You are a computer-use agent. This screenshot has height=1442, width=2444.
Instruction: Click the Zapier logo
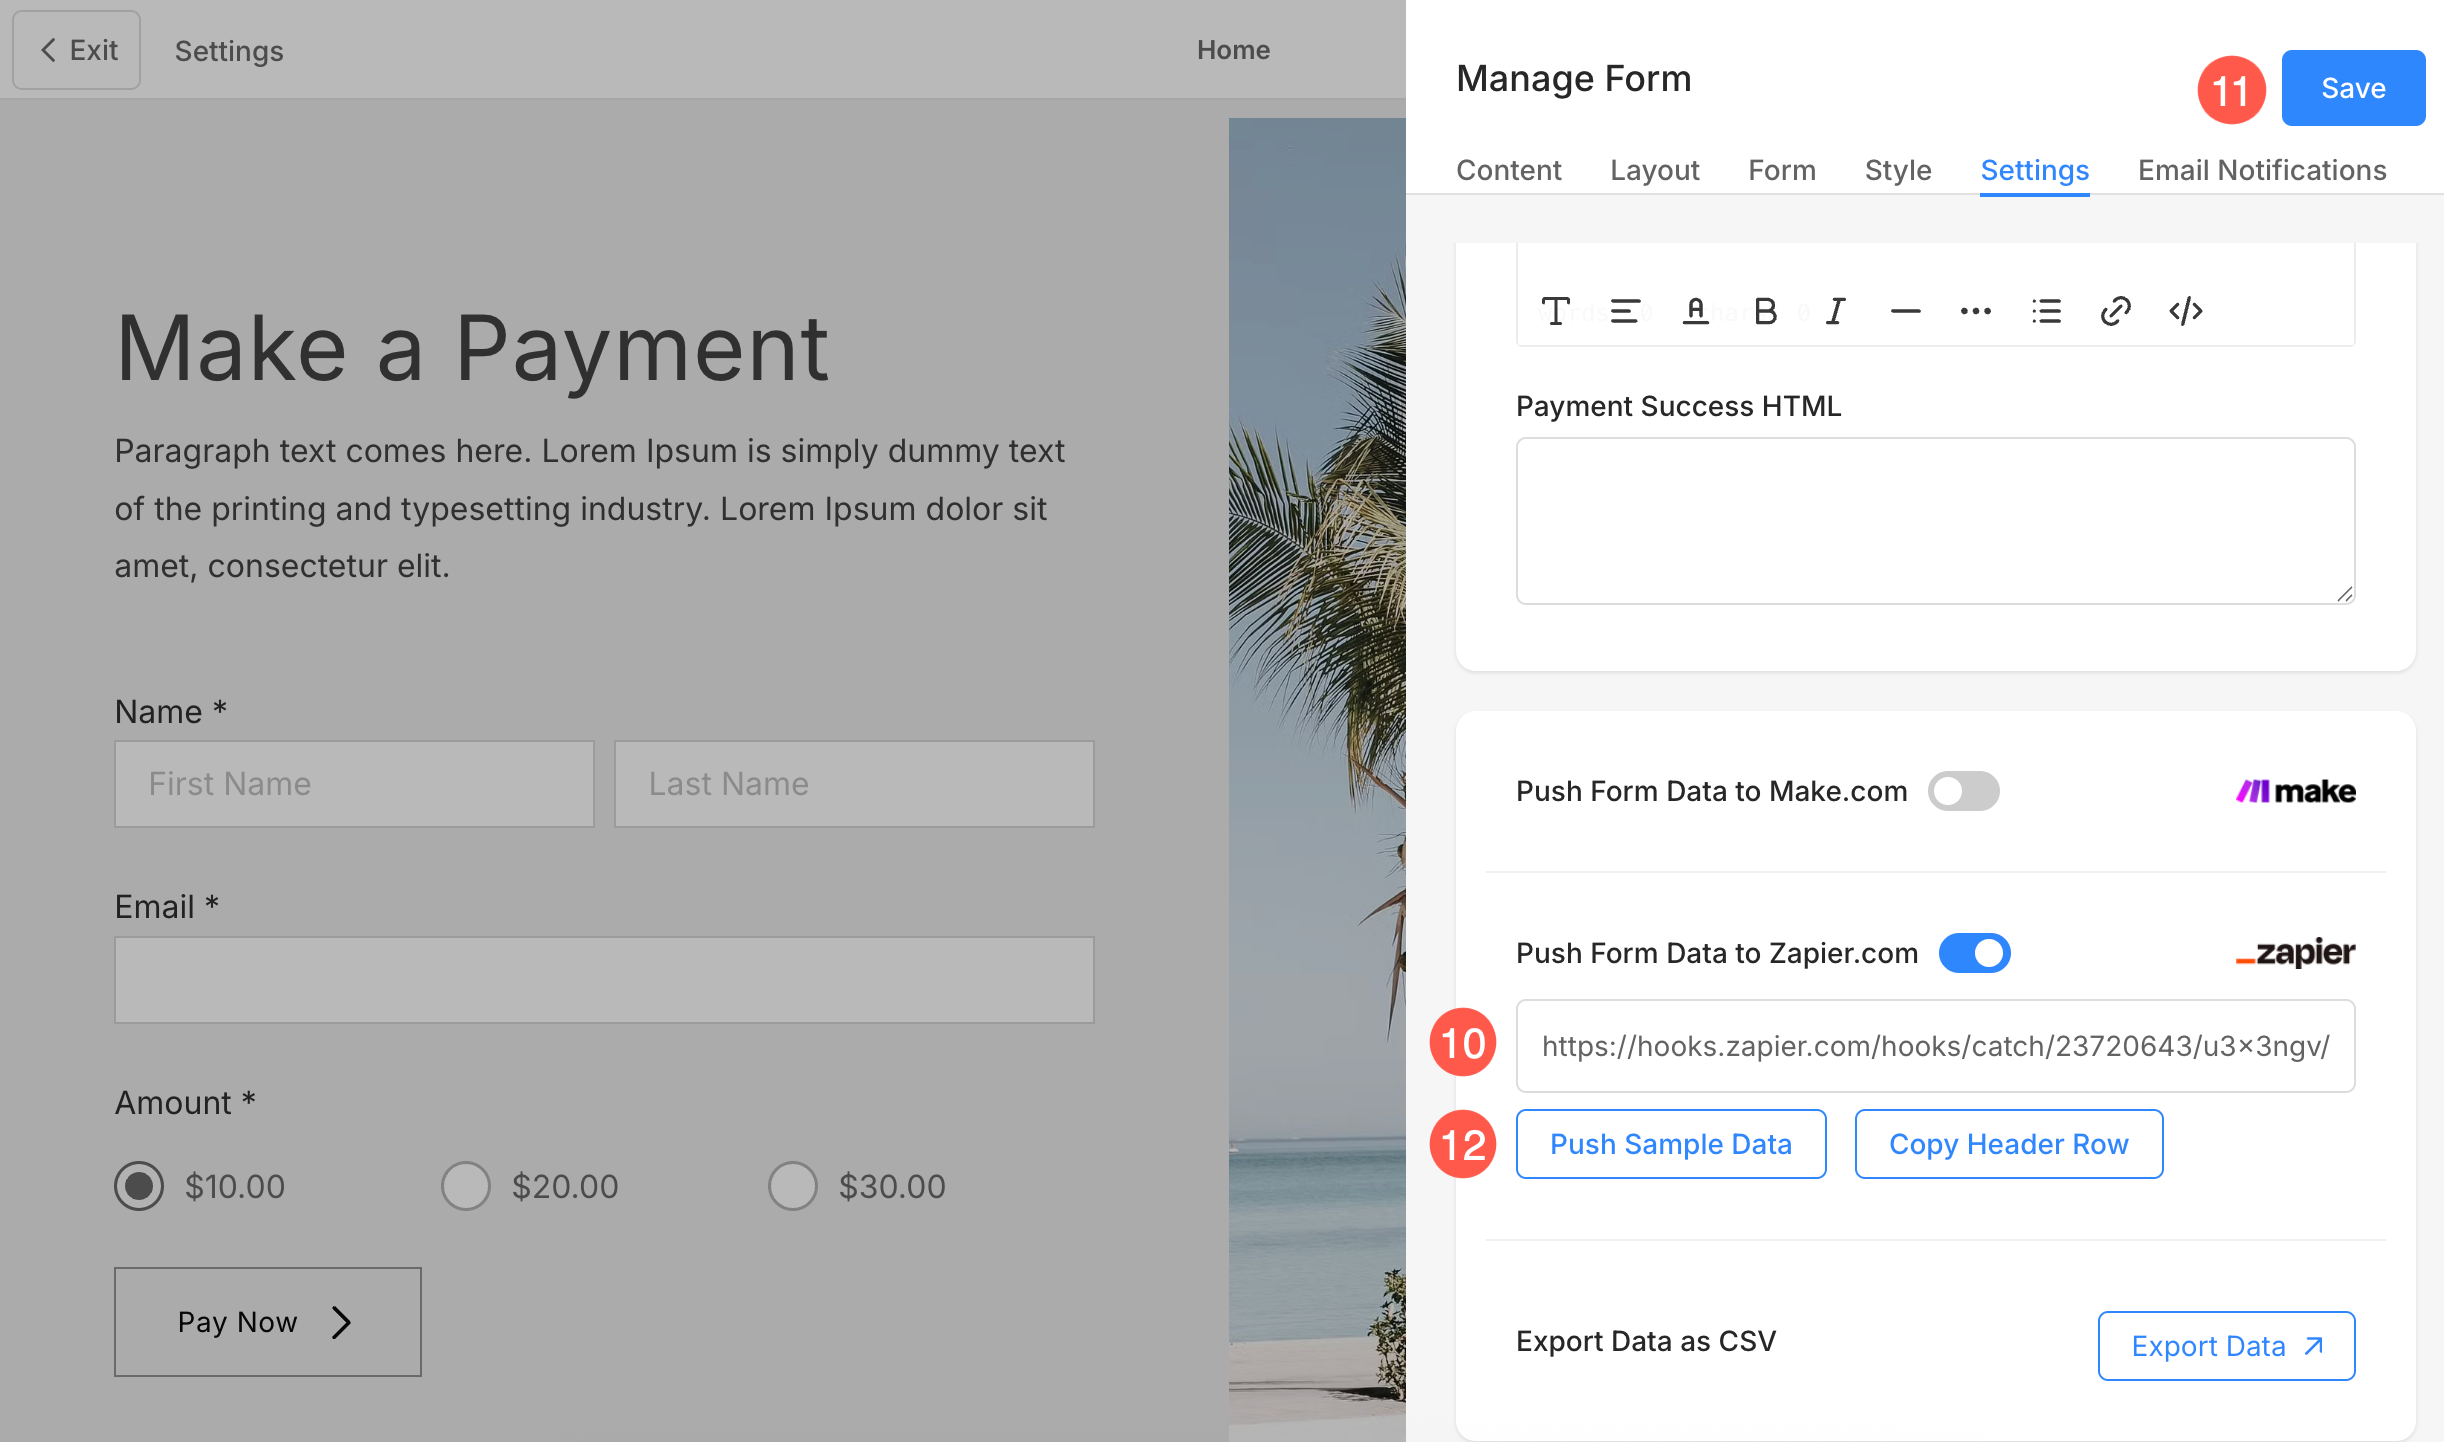point(2295,953)
